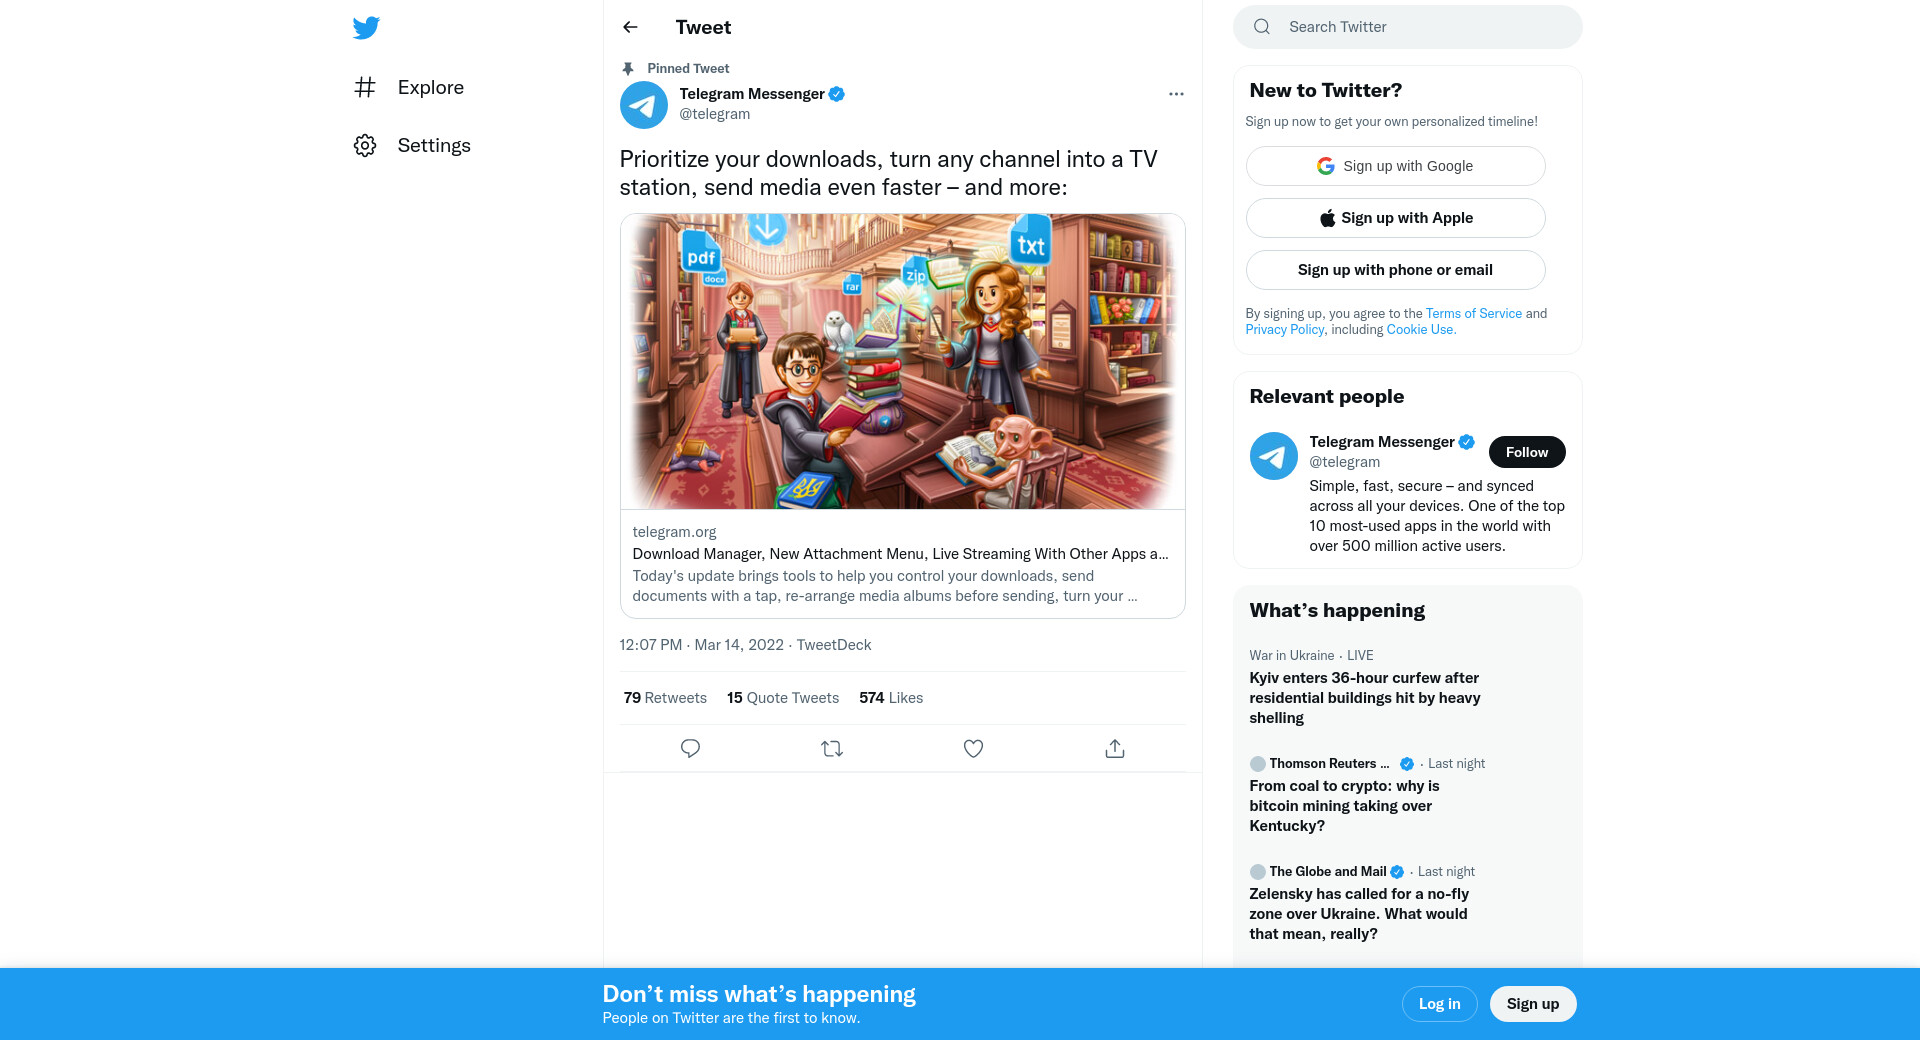
Task: Retweet the Telegram tweet
Action: point(832,748)
